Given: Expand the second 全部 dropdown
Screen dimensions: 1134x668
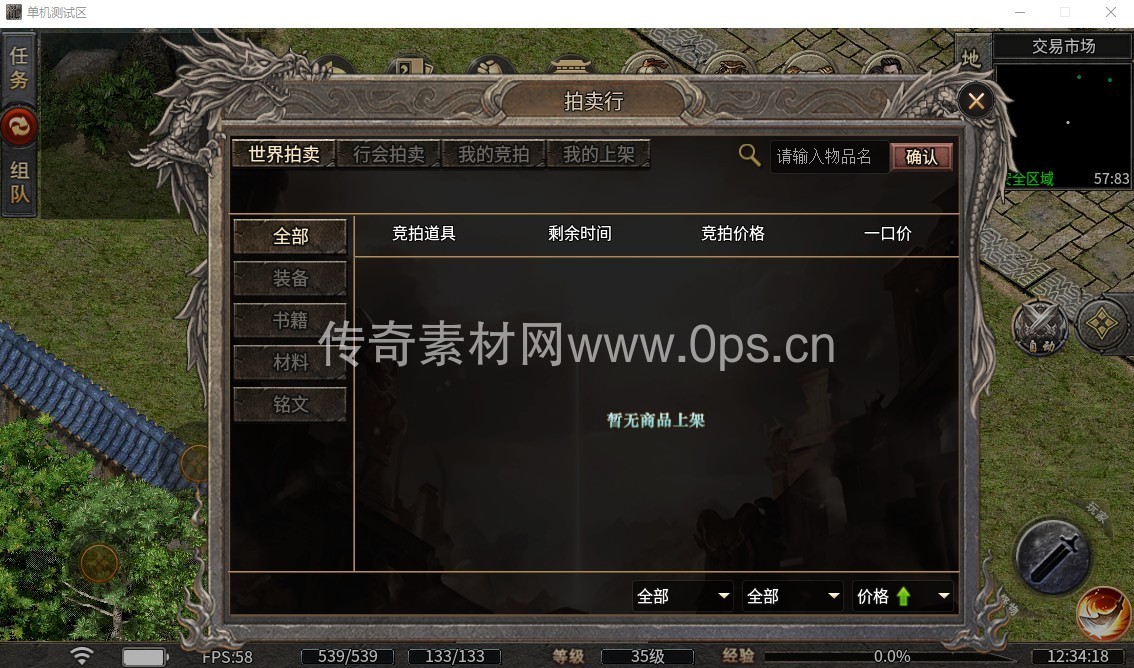Looking at the screenshot, I should pyautogui.click(x=792, y=596).
